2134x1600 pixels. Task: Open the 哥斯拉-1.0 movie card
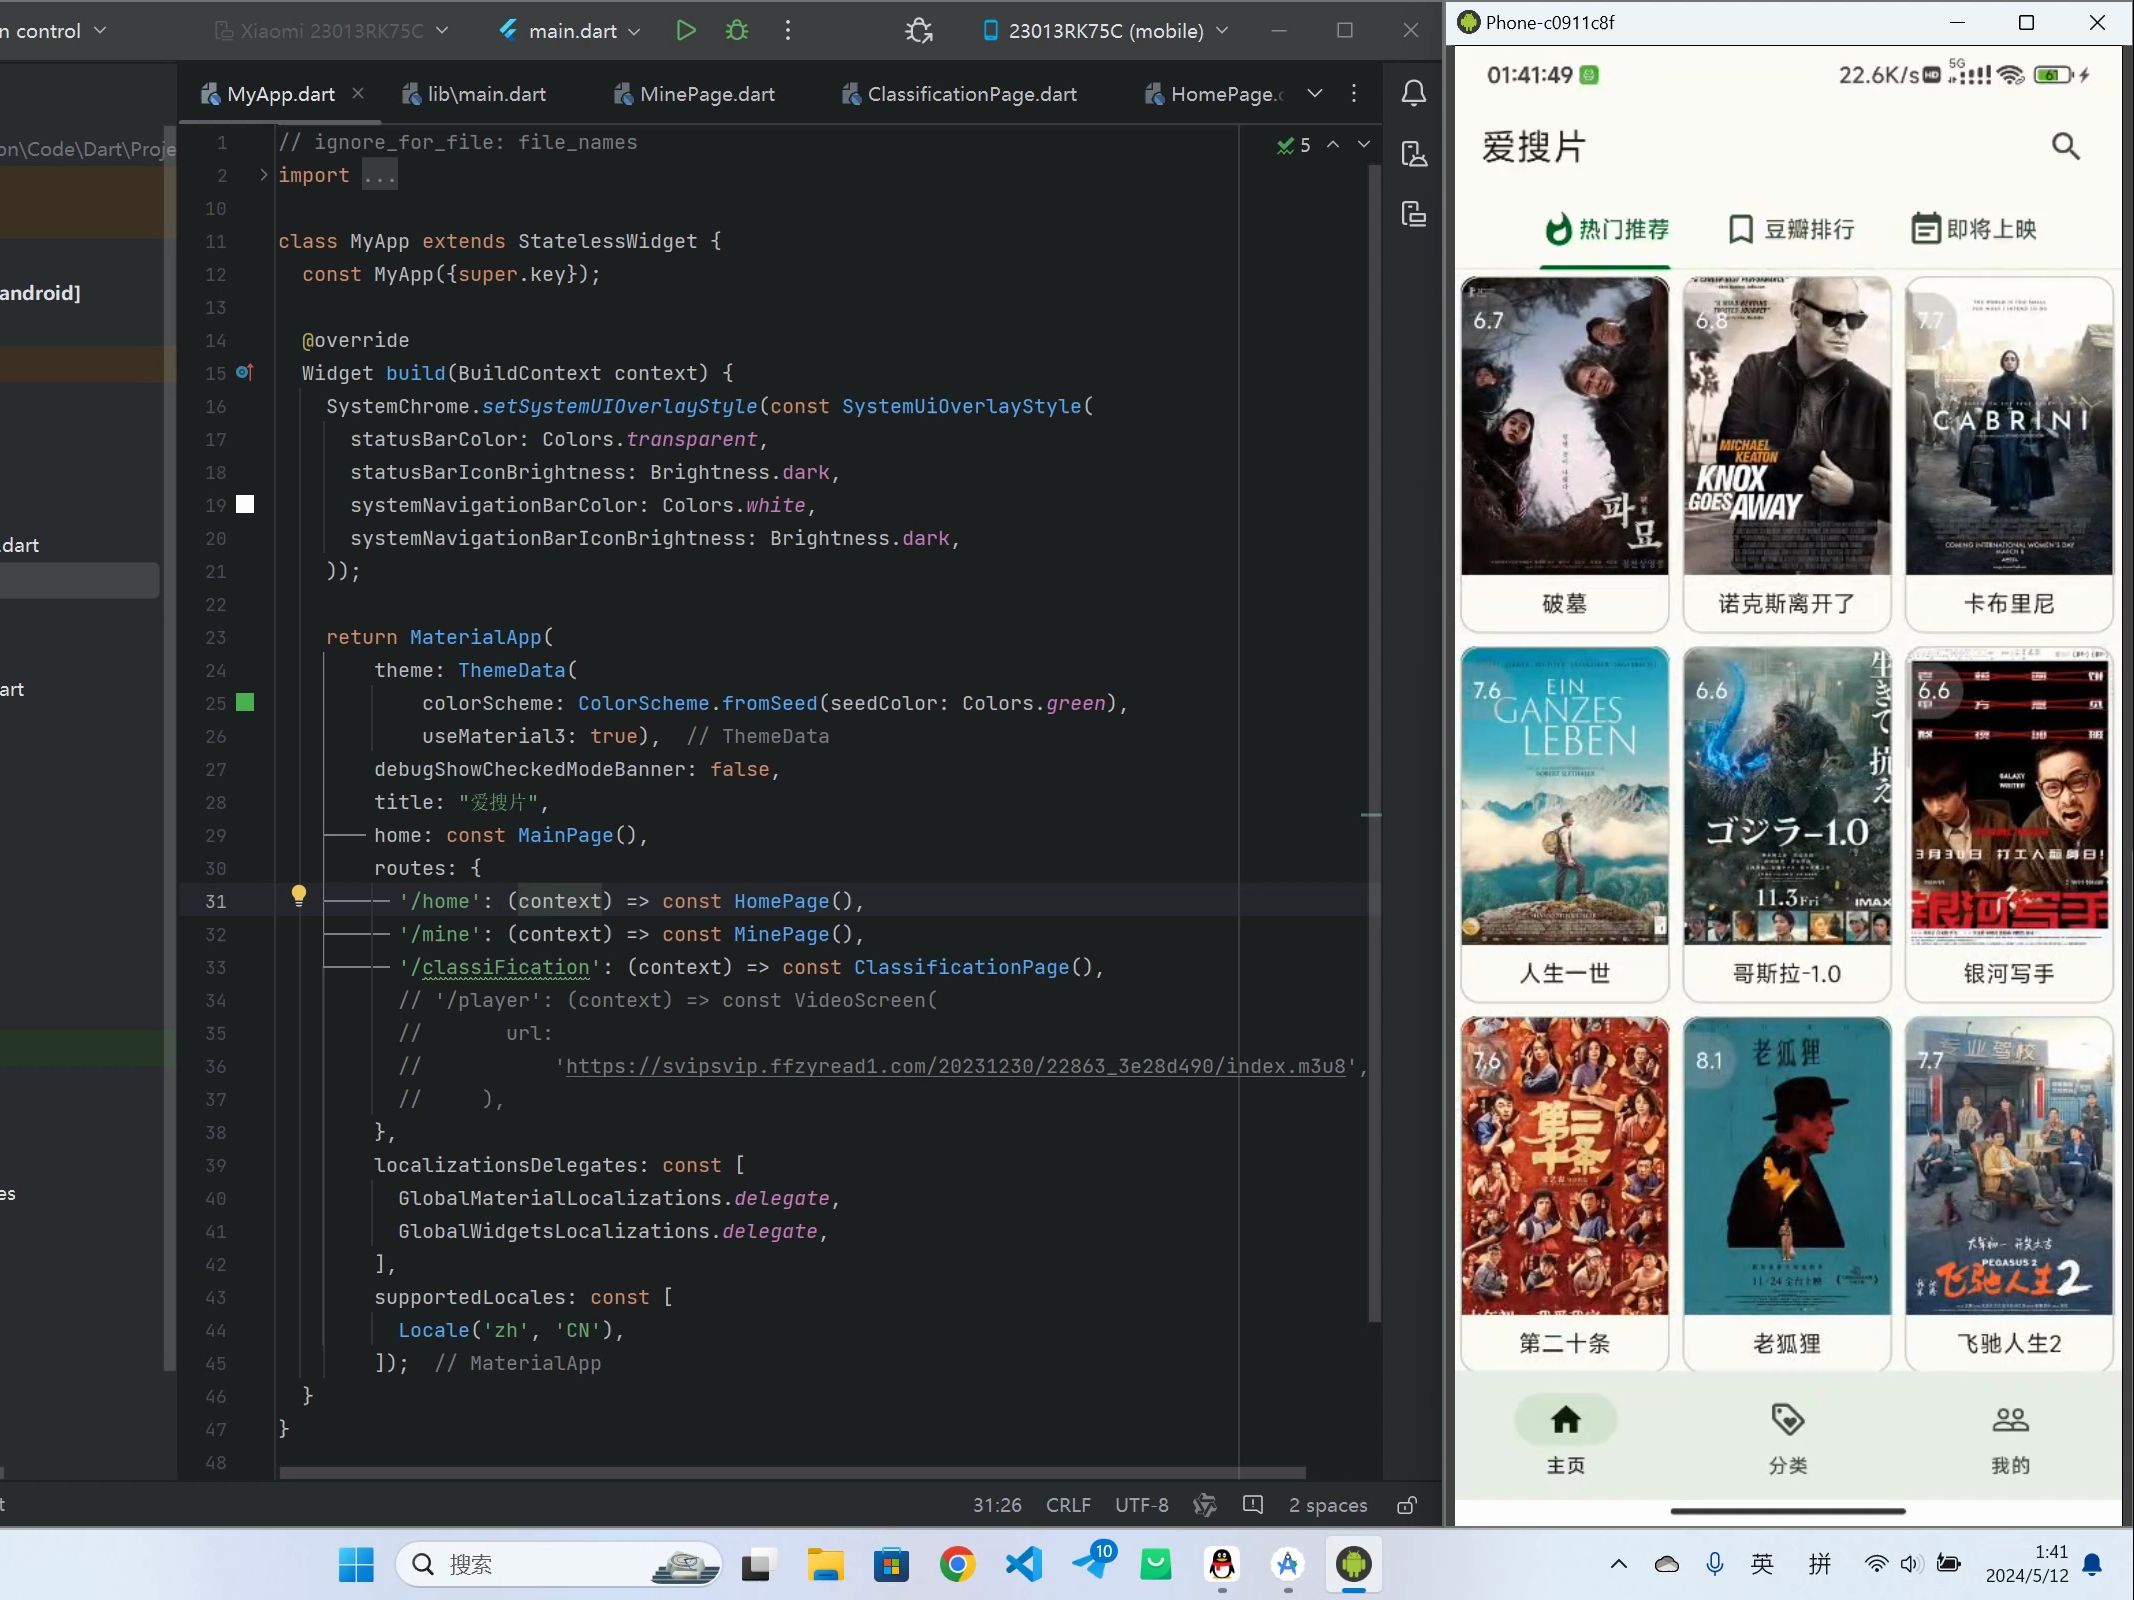tap(1787, 824)
